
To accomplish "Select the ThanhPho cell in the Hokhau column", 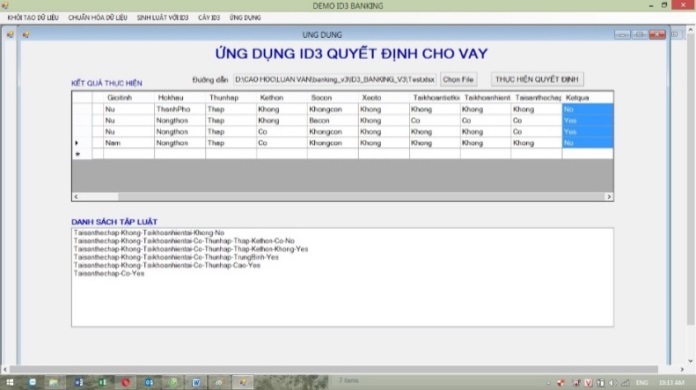I will click(x=180, y=109).
